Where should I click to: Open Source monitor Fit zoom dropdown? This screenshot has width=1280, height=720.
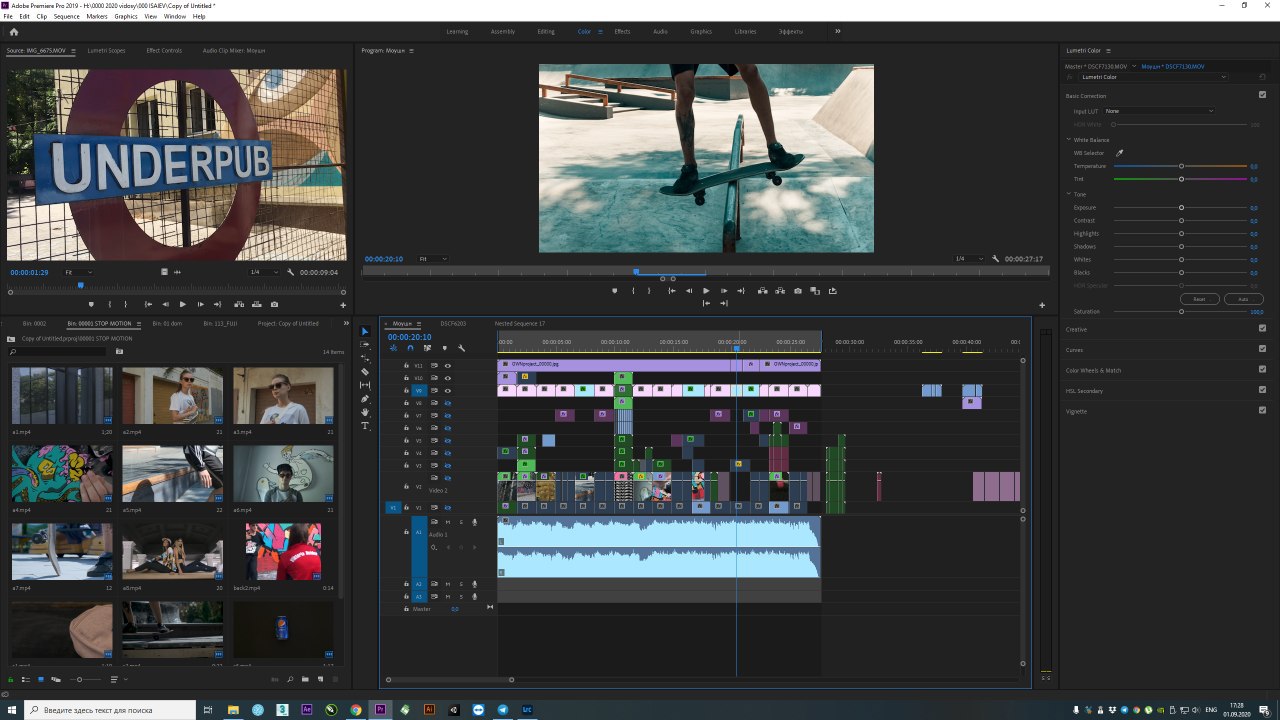tap(78, 272)
